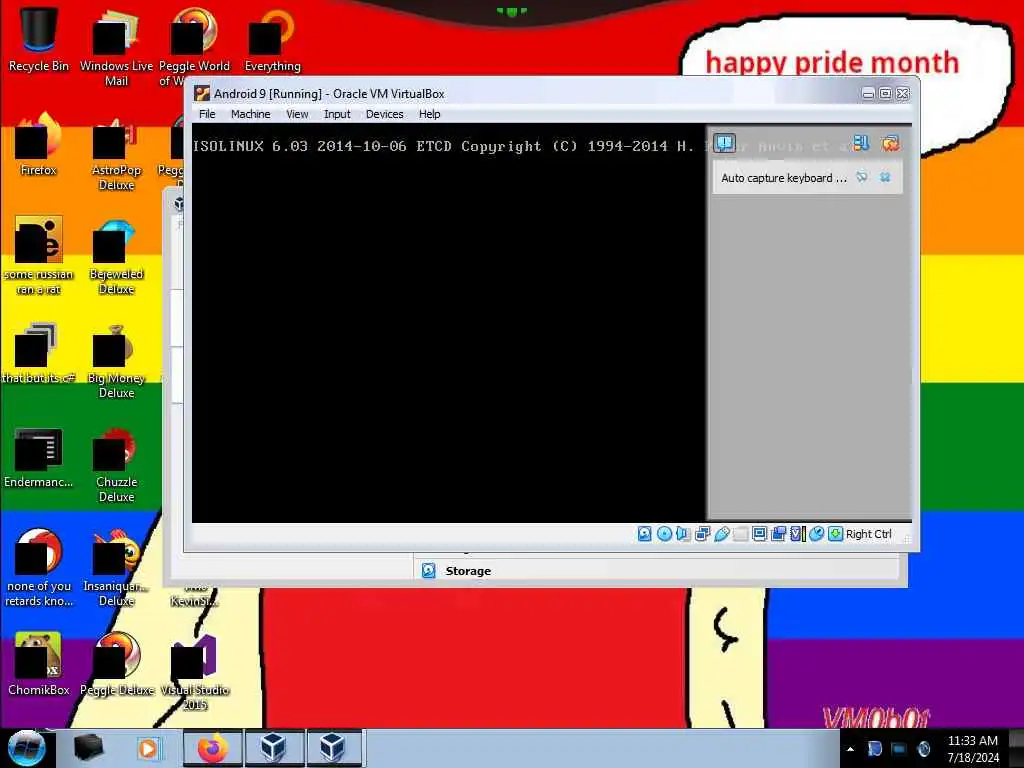1024x768 pixels.
Task: Click the Show Desktop strip beside the clock
Action: tap(1016, 748)
